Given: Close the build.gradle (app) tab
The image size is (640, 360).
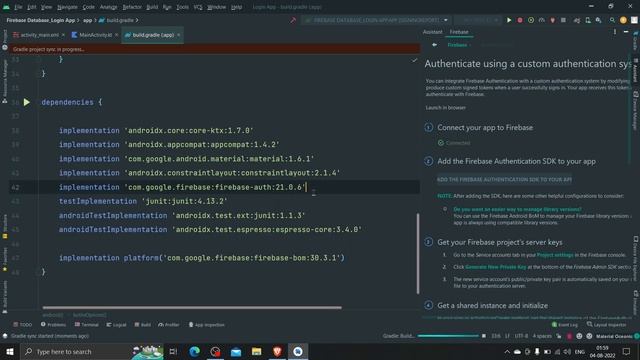Looking at the screenshot, I should pyautogui.click(x=178, y=35).
